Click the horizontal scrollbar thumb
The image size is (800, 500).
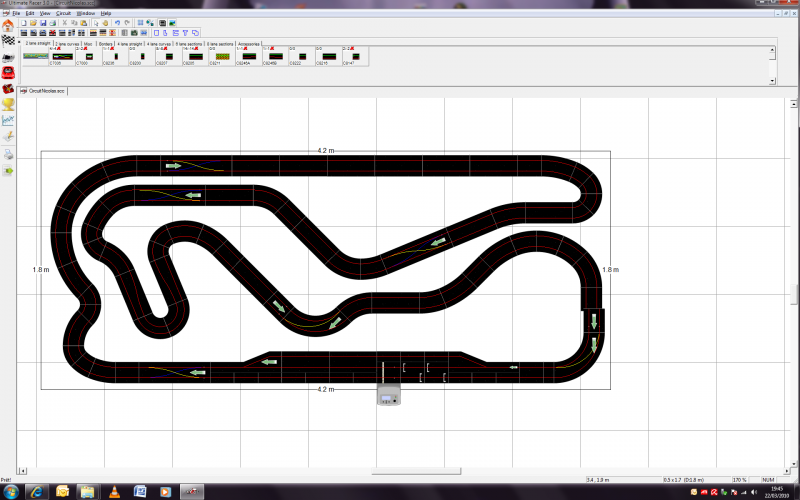(400, 471)
